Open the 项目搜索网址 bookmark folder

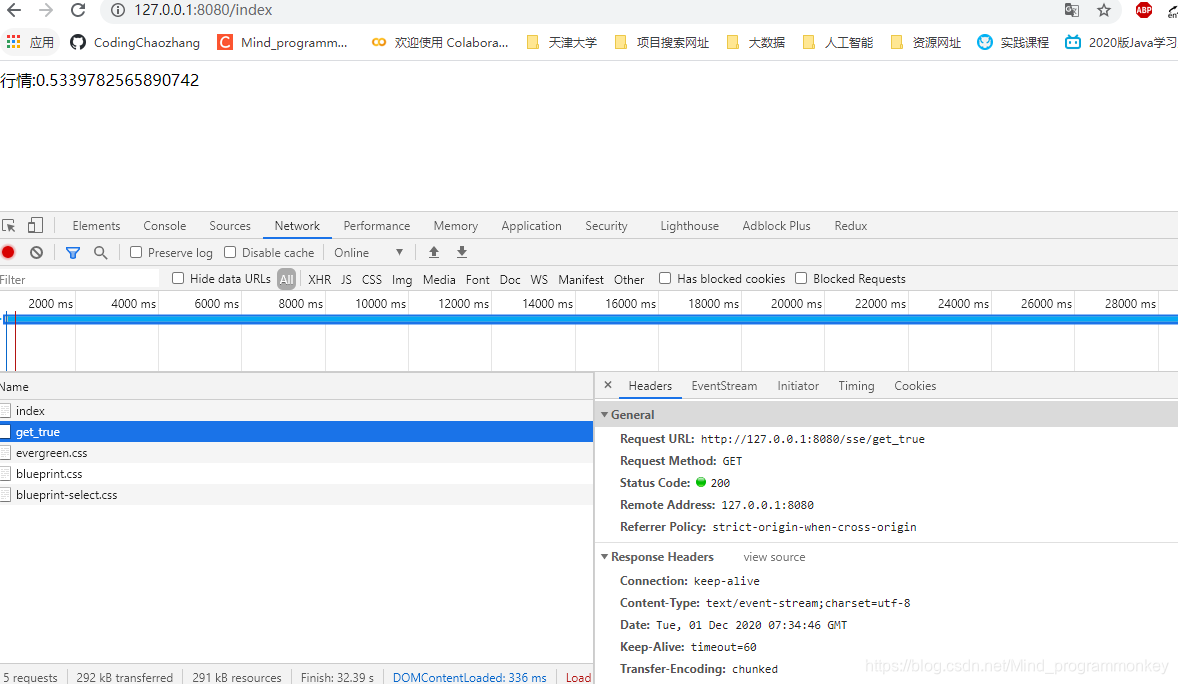tap(662, 42)
